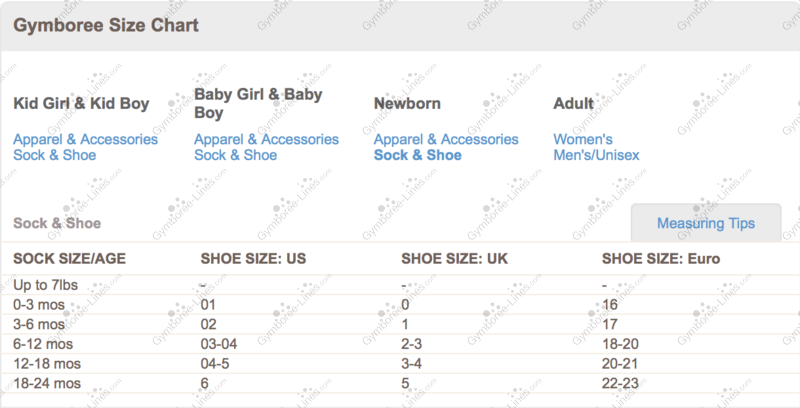Click the Gymboree Size Chart title
The width and height of the screenshot is (800, 408).
tap(105, 24)
